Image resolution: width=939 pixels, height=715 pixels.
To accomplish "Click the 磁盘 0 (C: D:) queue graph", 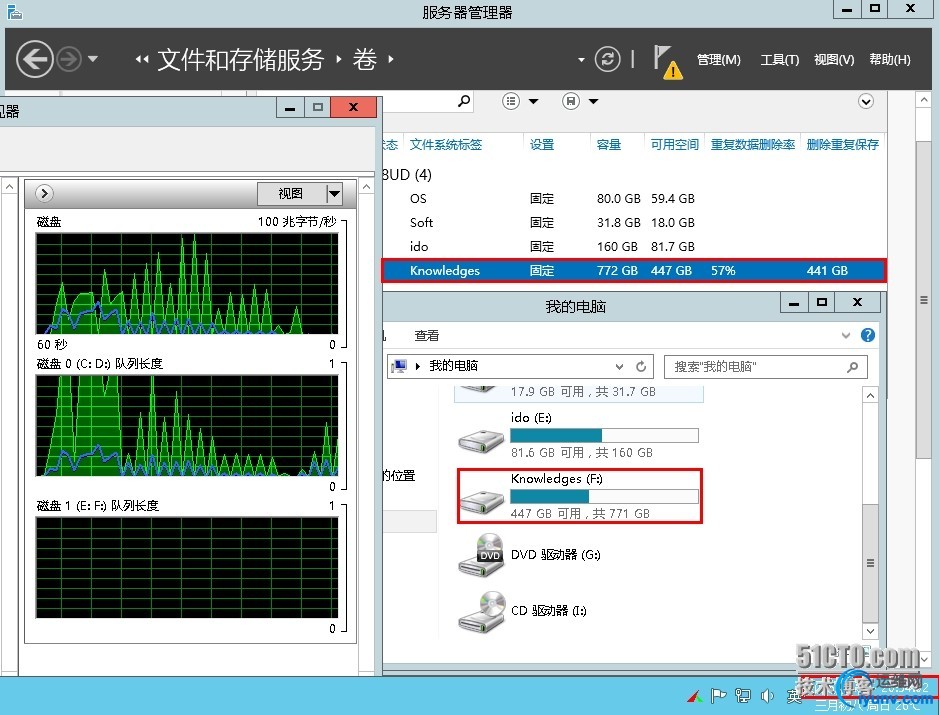I will [187, 426].
